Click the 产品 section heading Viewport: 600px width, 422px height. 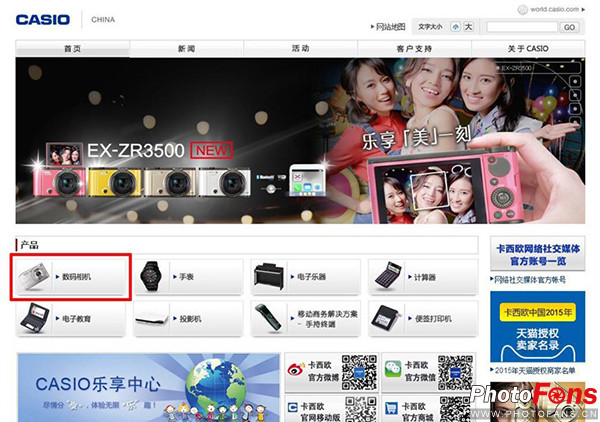[29, 245]
